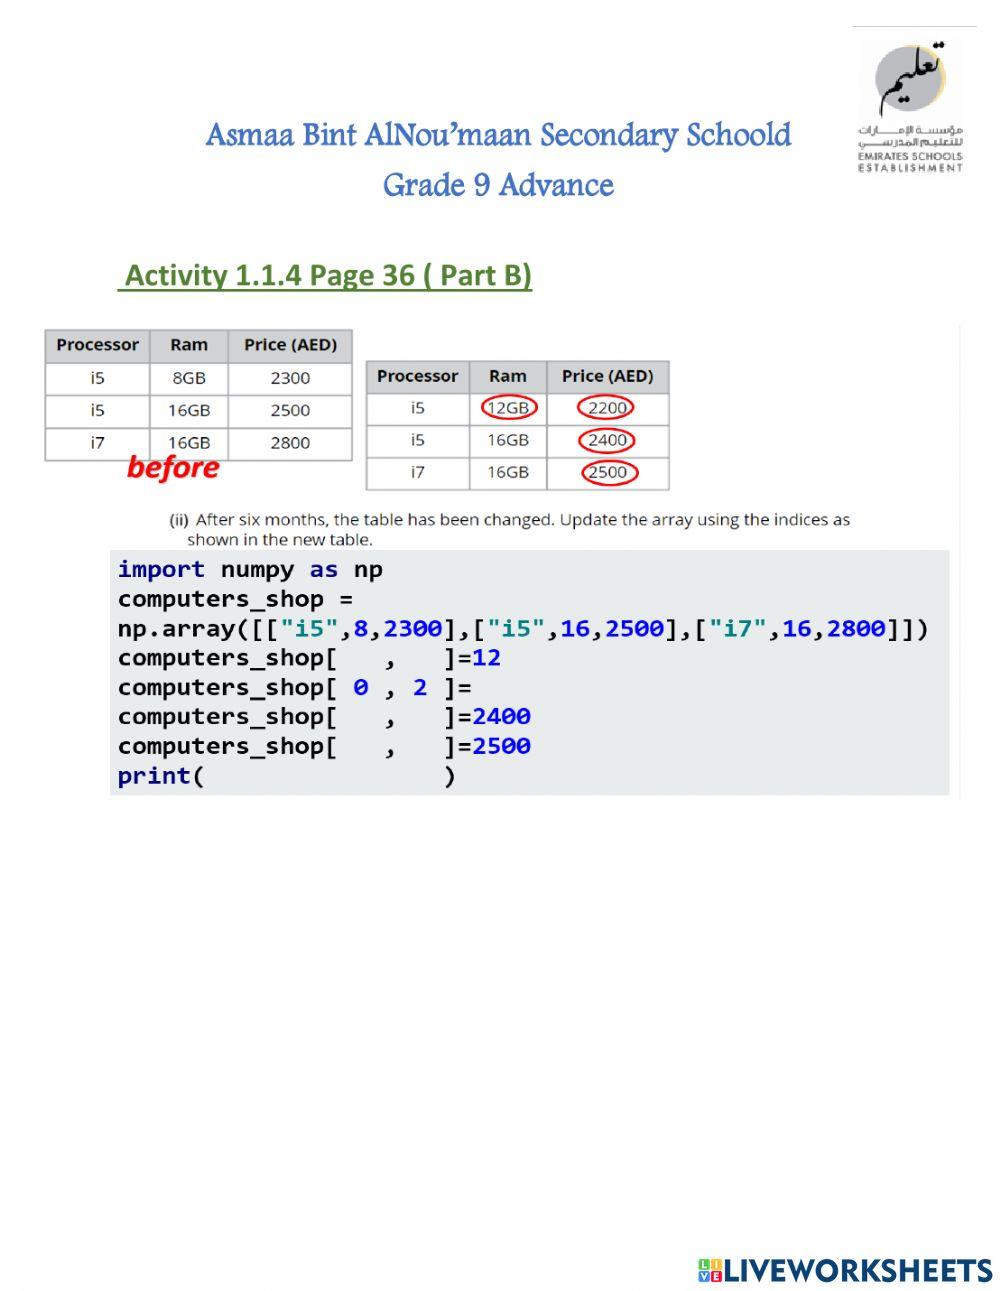The width and height of the screenshot is (1000, 1291).
Task: Click the circled '12GB' cell in the updated table
Action: [508, 408]
